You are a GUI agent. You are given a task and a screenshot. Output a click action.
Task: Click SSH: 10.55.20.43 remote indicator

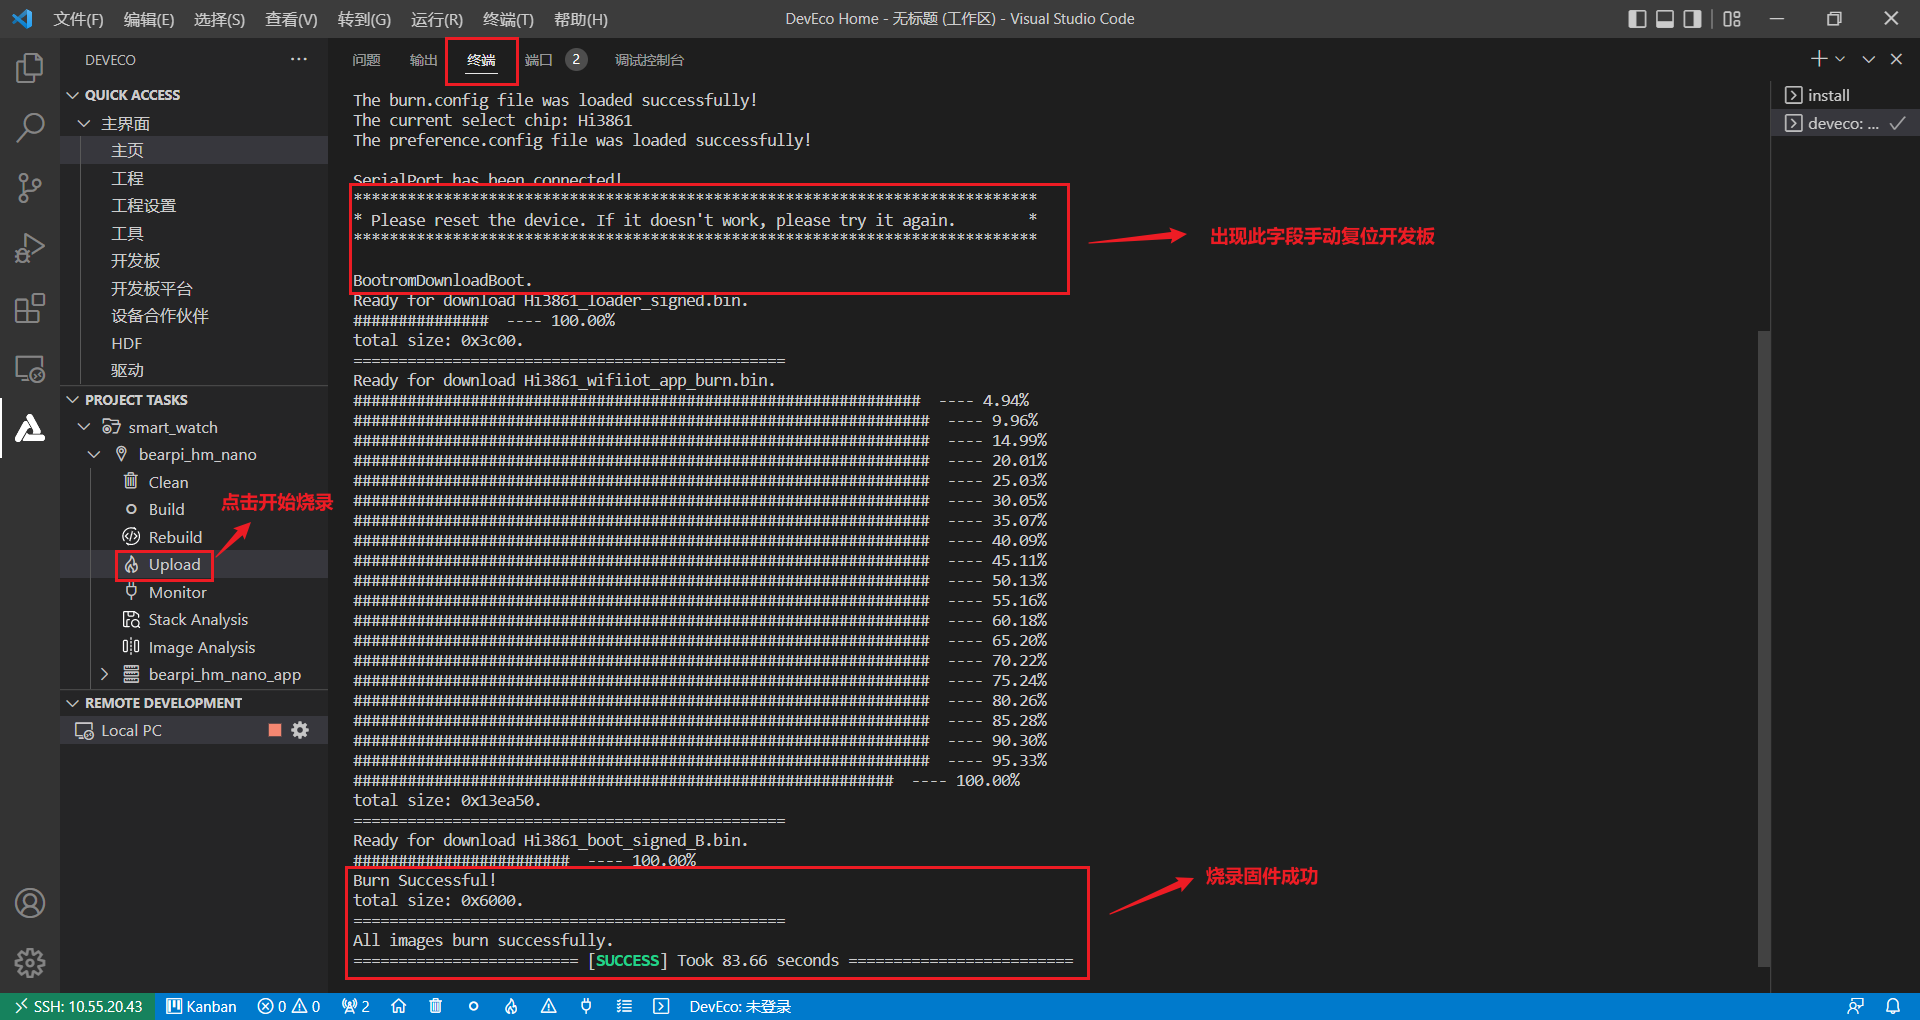pyautogui.click(x=78, y=1006)
